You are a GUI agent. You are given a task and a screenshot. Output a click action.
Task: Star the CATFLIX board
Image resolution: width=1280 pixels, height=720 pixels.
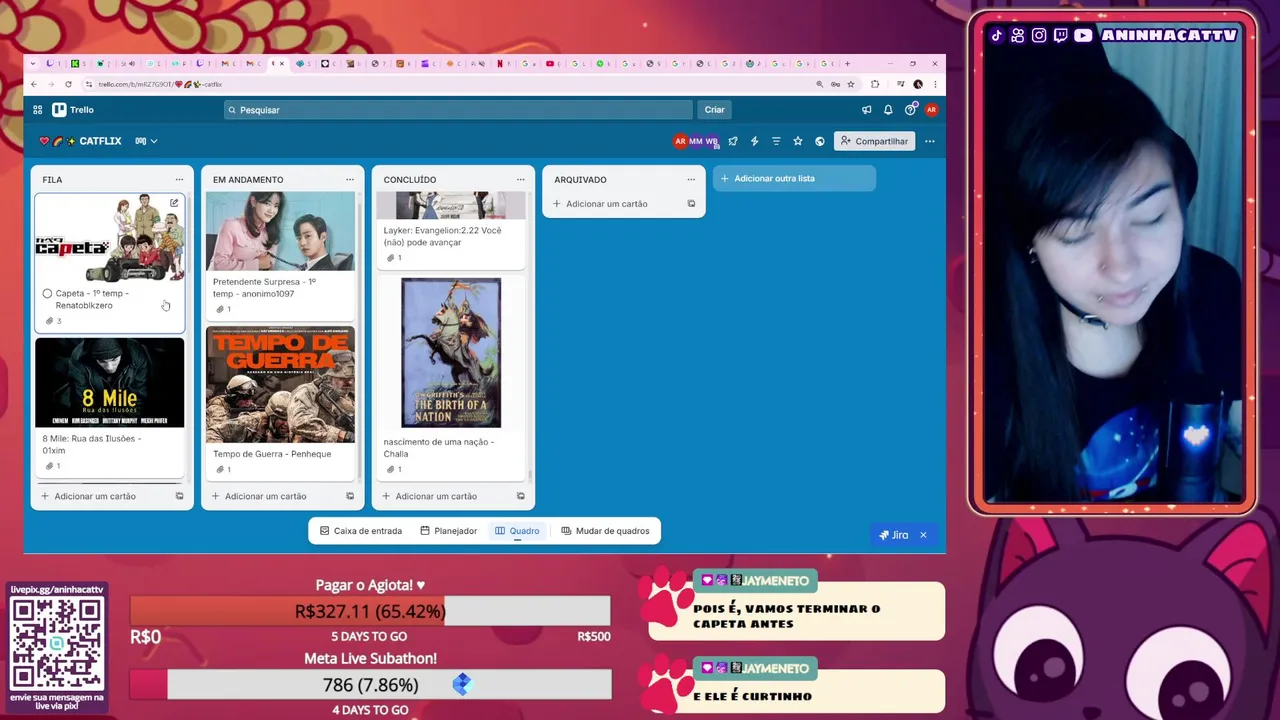coord(798,141)
